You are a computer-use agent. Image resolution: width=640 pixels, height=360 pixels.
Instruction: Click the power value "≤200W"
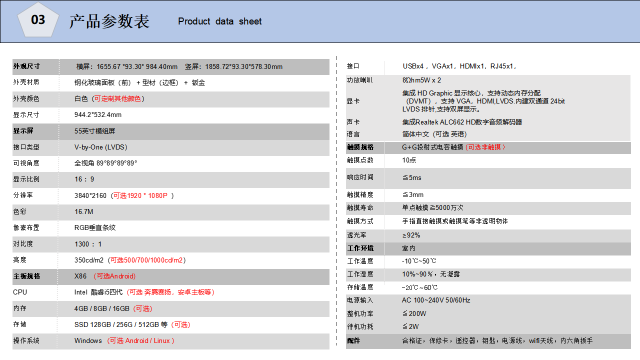[x=414, y=313]
